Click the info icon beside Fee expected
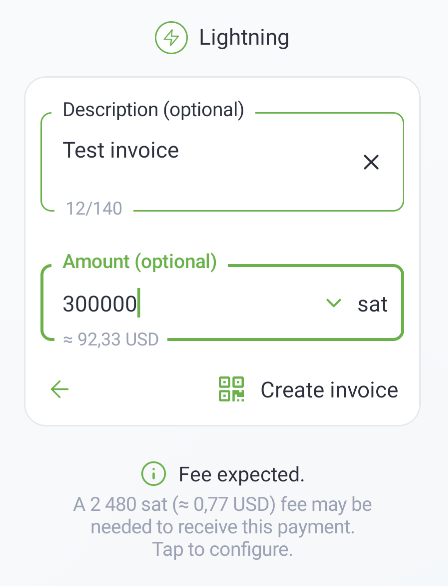Screen dimensions: 448x586 coord(153,474)
